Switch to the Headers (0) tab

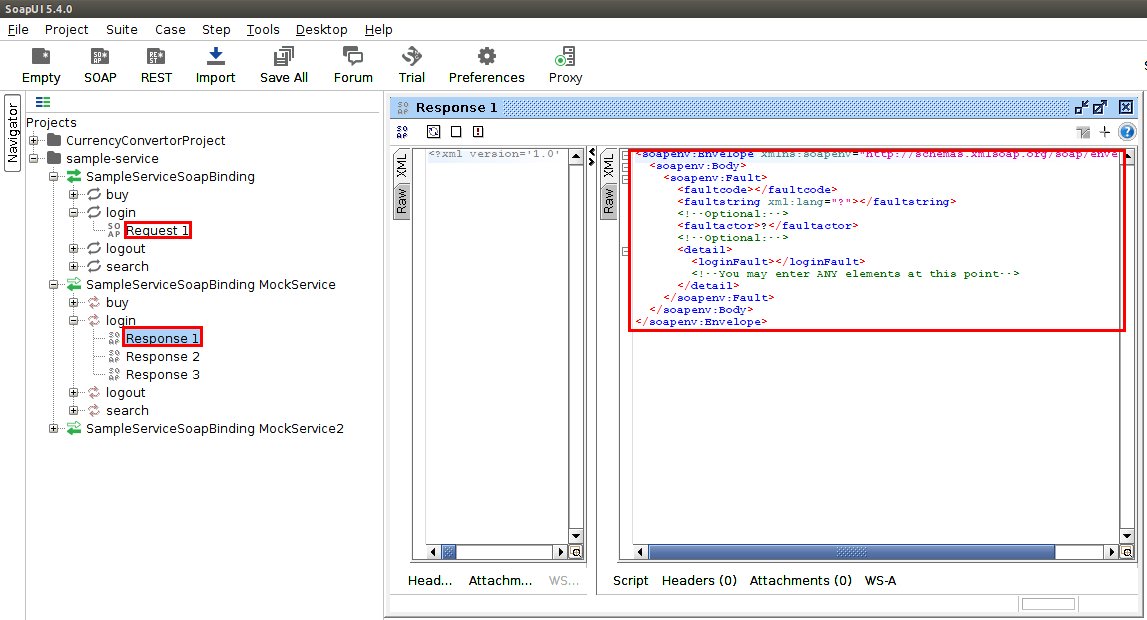[x=699, y=580]
